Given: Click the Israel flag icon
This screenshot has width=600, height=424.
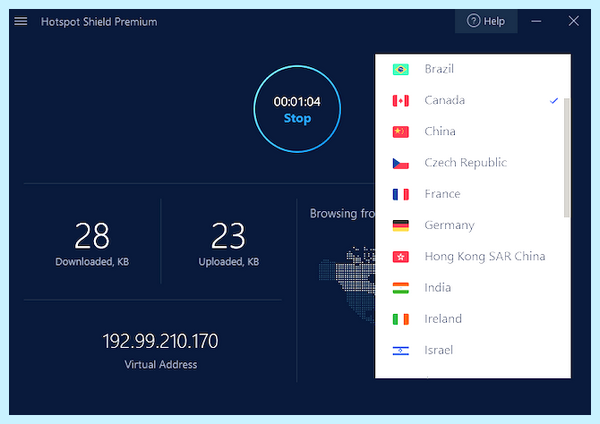Looking at the screenshot, I should (x=401, y=351).
